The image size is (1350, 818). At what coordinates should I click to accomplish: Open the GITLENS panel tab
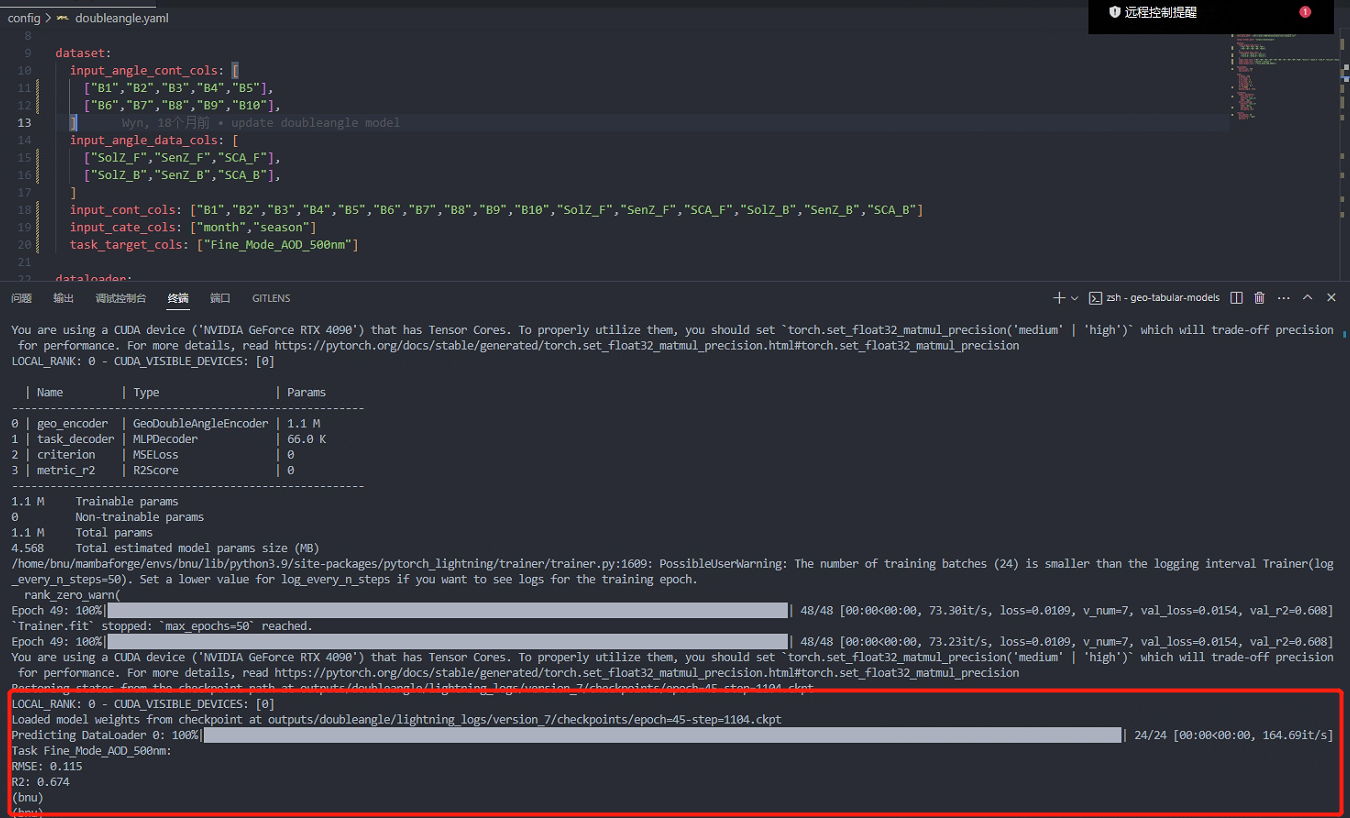(x=271, y=298)
